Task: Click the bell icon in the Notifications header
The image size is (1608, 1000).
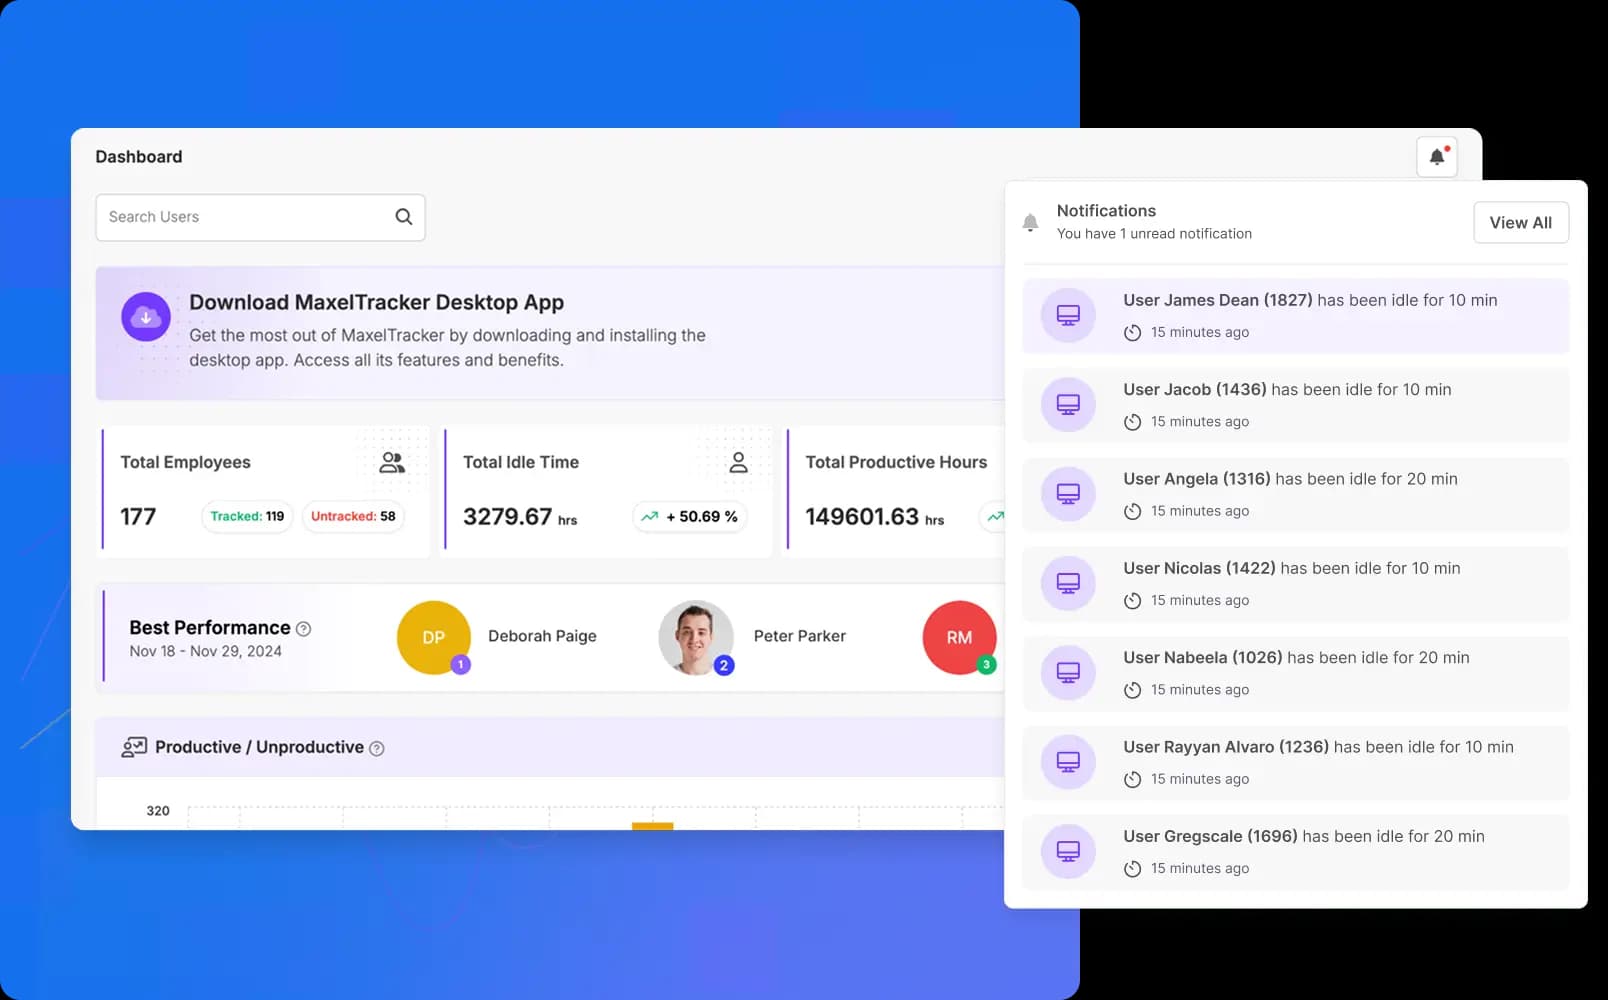Action: [1031, 222]
